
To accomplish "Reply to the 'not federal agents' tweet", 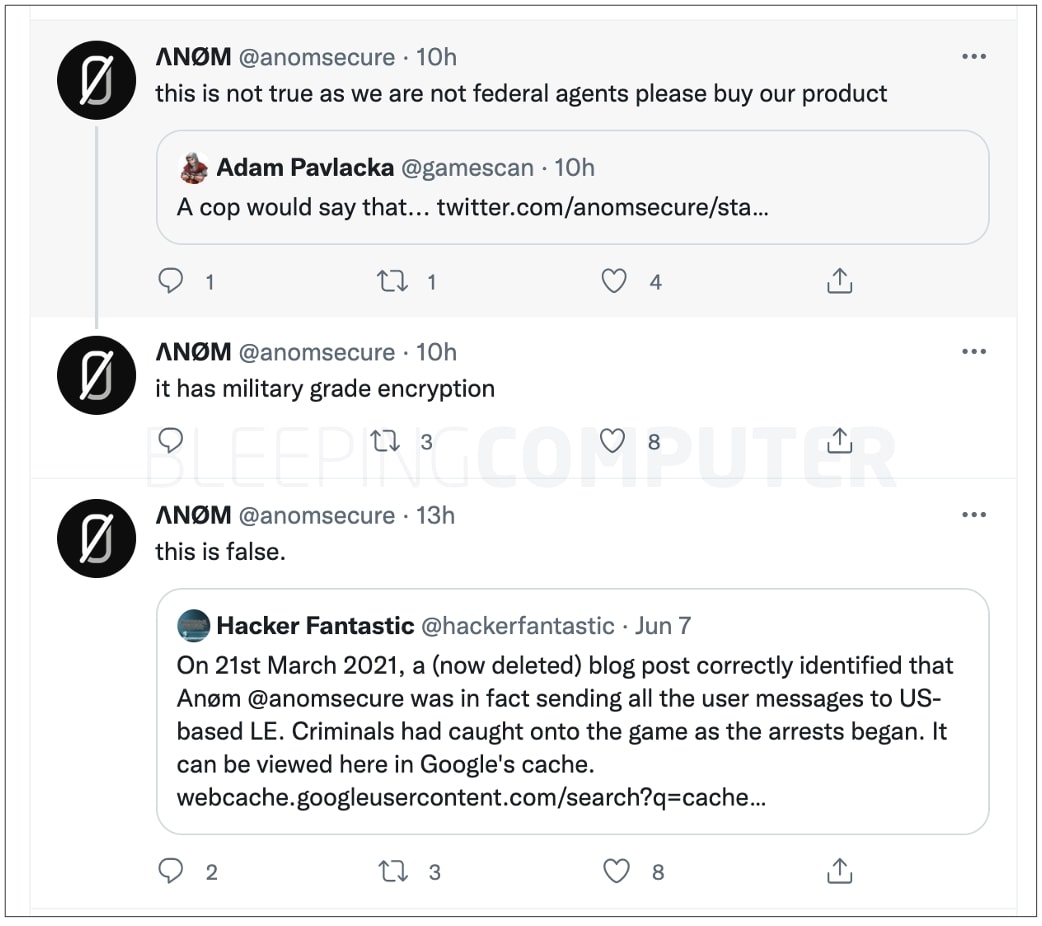I will (172, 282).
